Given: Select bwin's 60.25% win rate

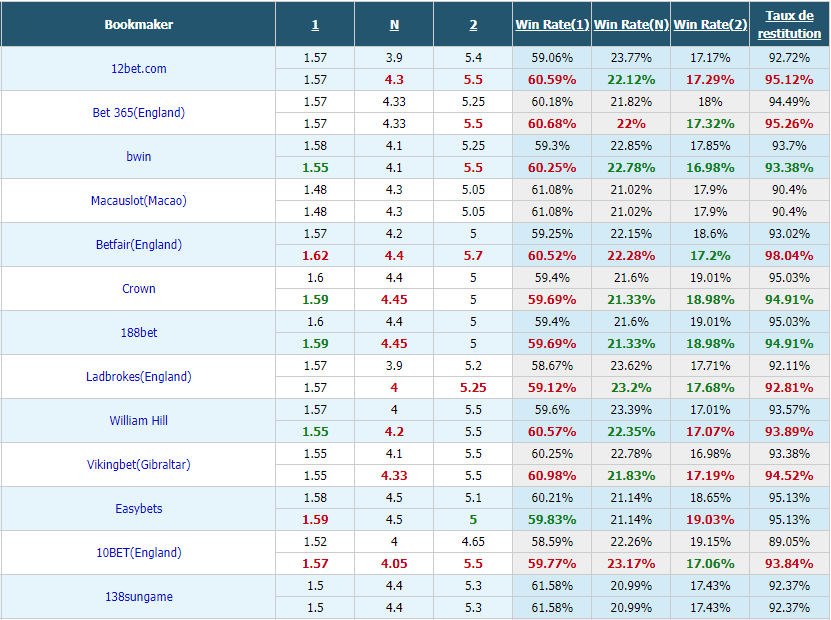Looking at the screenshot, I should pos(552,167).
